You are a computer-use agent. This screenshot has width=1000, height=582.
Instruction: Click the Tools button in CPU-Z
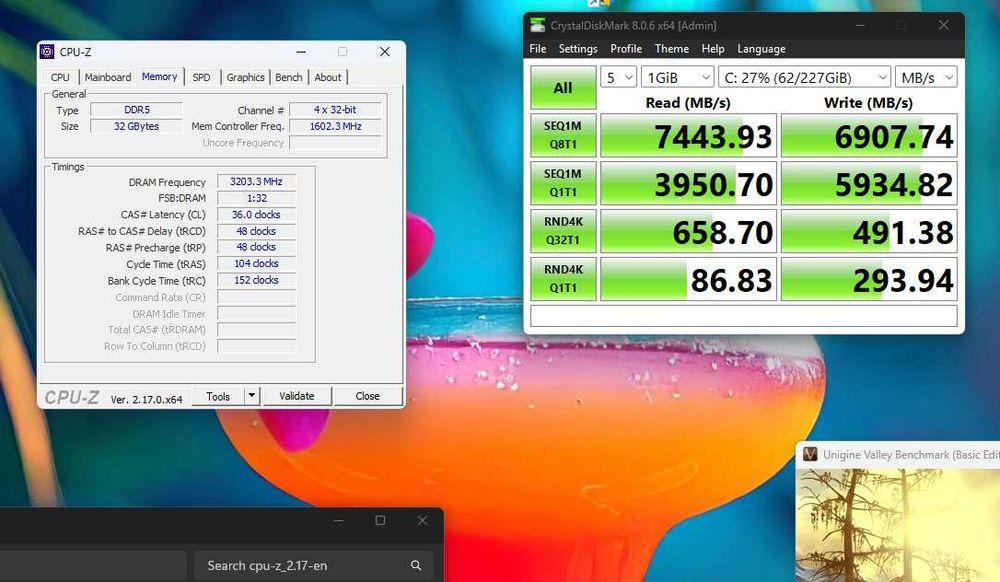click(218, 396)
